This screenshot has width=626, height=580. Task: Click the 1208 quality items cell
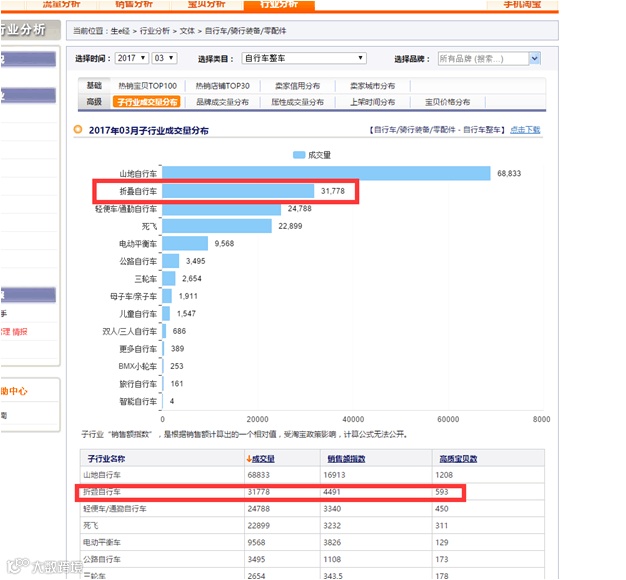point(444,475)
